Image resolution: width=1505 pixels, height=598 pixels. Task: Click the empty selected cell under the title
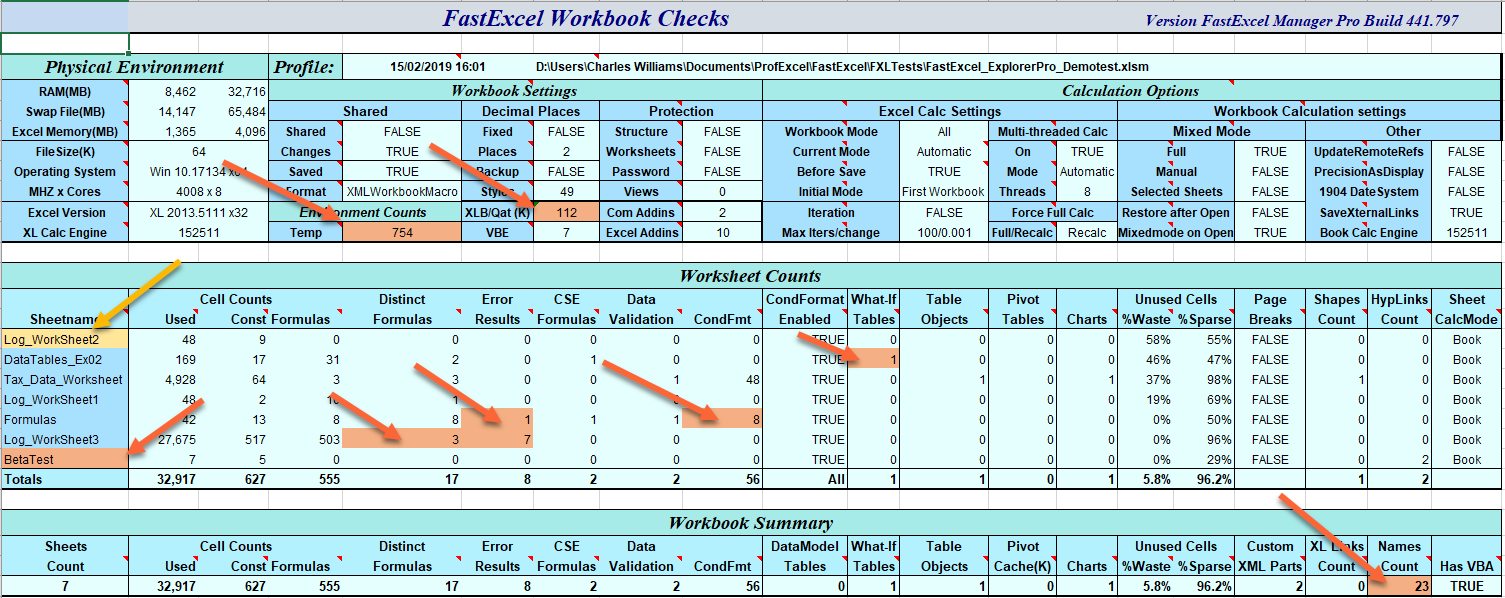click(x=65, y=44)
